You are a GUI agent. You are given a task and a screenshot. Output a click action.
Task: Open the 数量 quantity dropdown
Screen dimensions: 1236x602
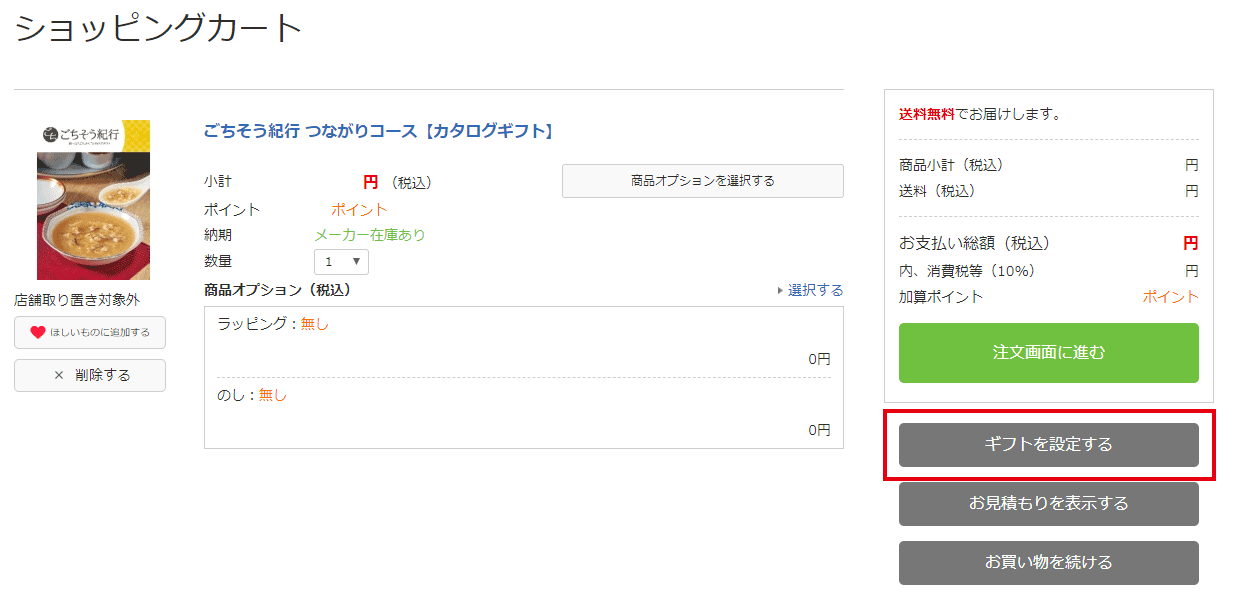coord(341,261)
